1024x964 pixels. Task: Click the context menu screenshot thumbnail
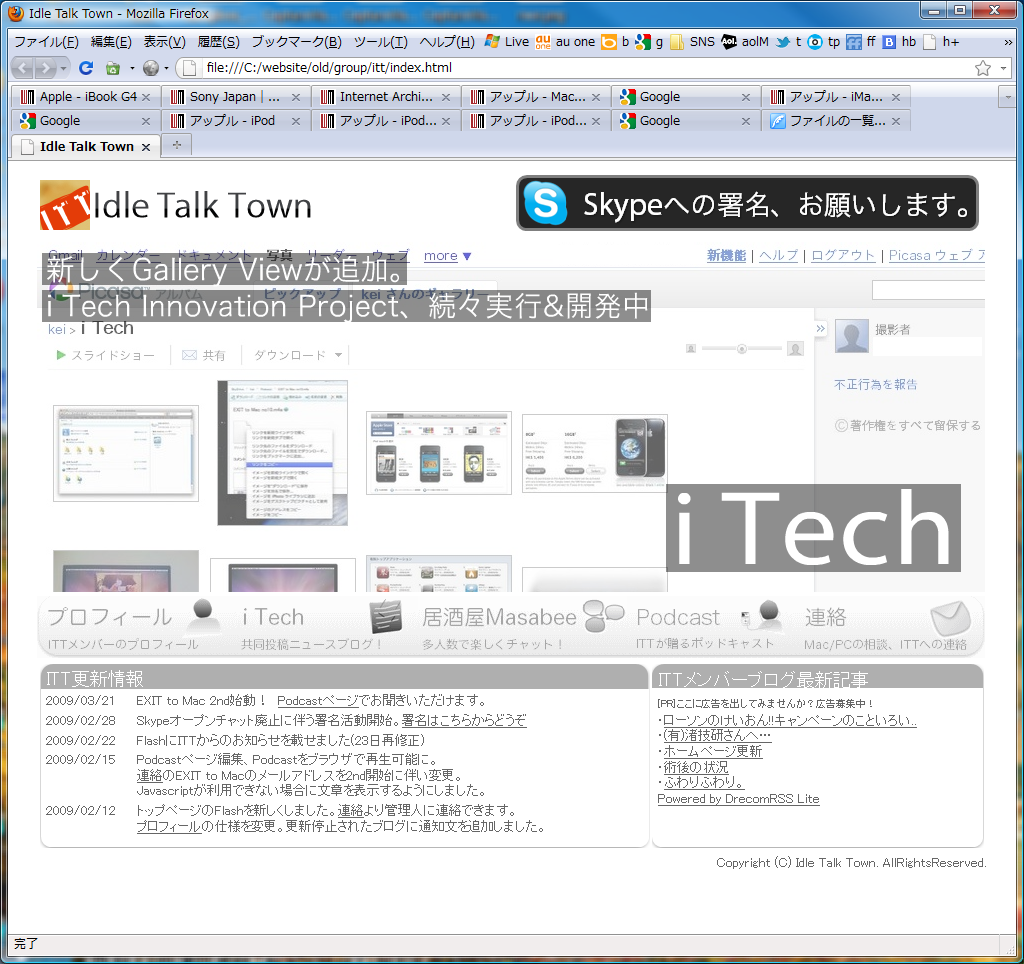click(282, 453)
